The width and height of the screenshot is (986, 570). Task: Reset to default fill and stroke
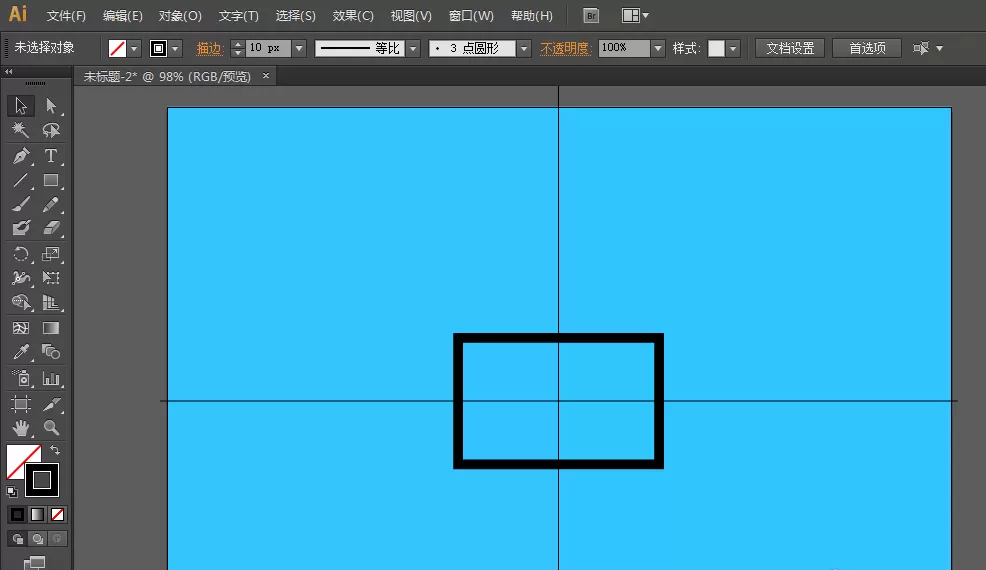(12, 491)
